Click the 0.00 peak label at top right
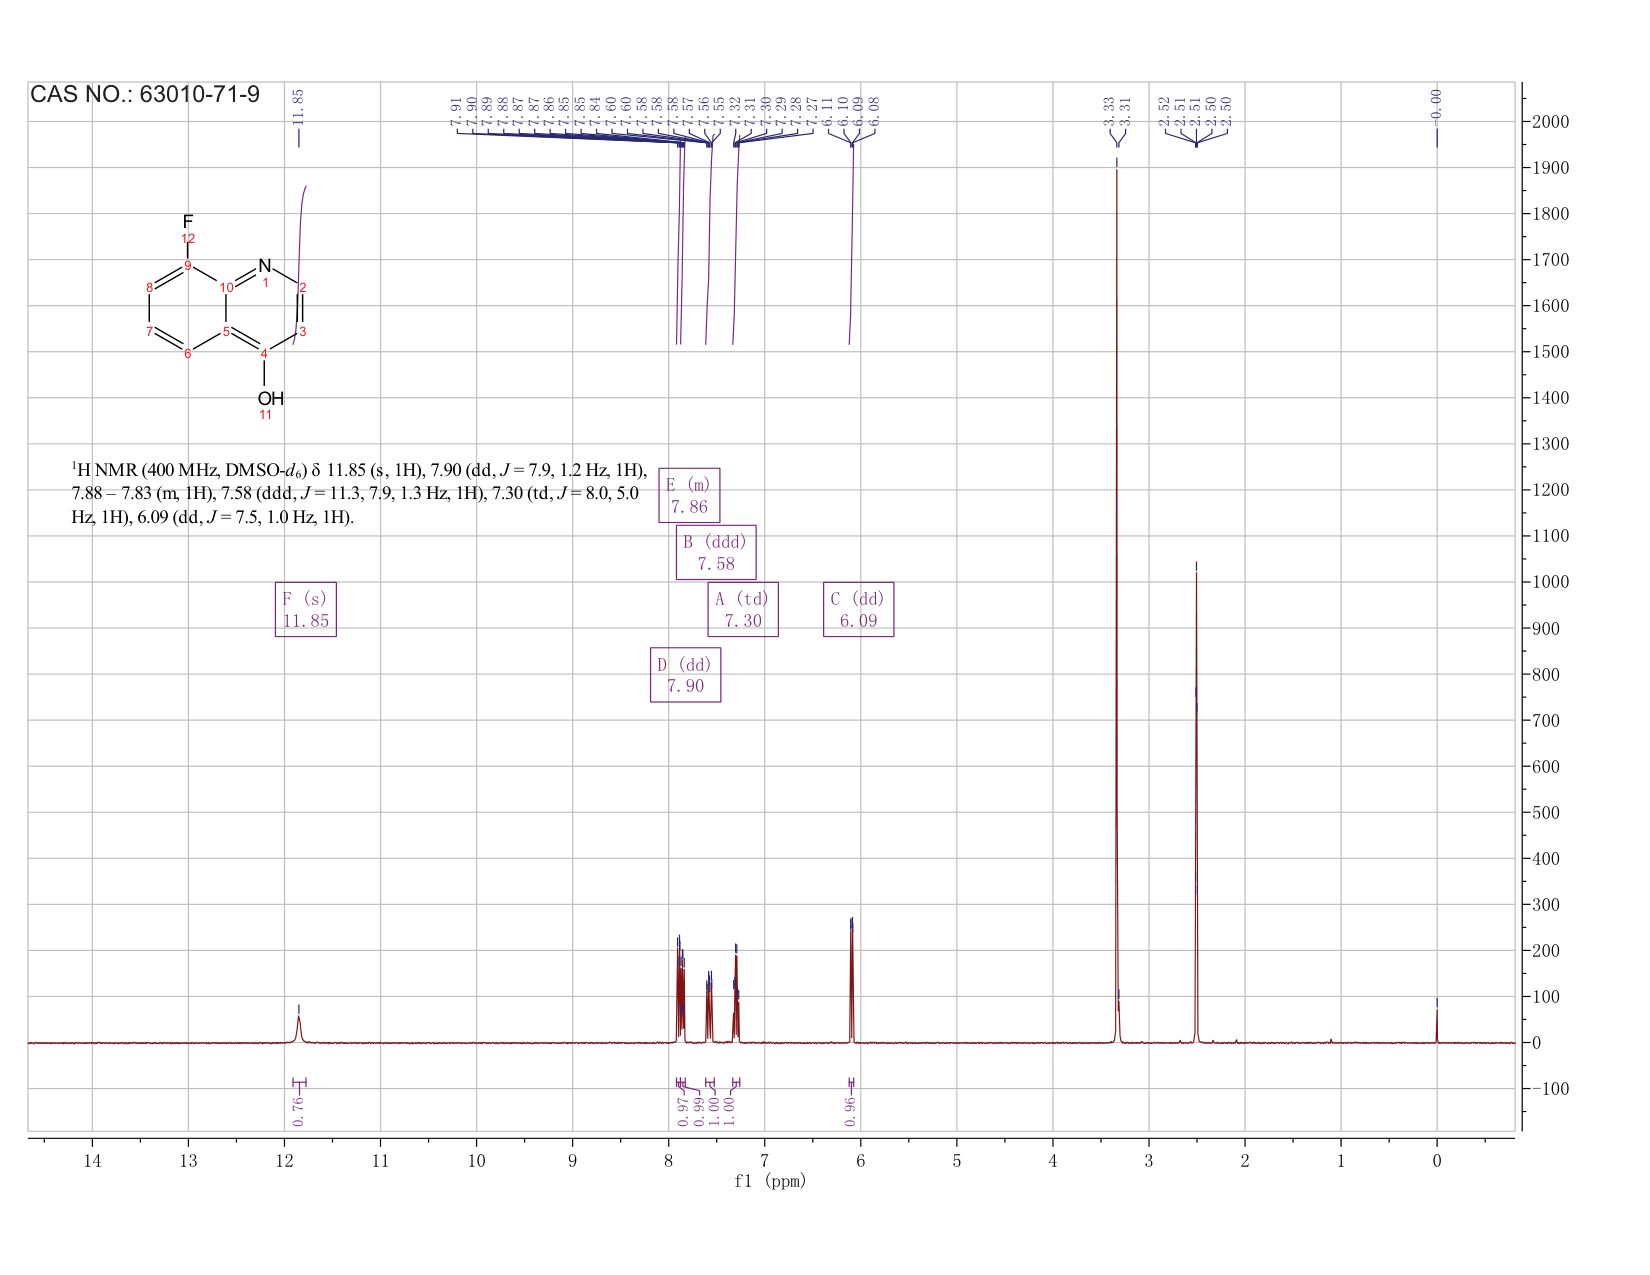 coord(1437,102)
